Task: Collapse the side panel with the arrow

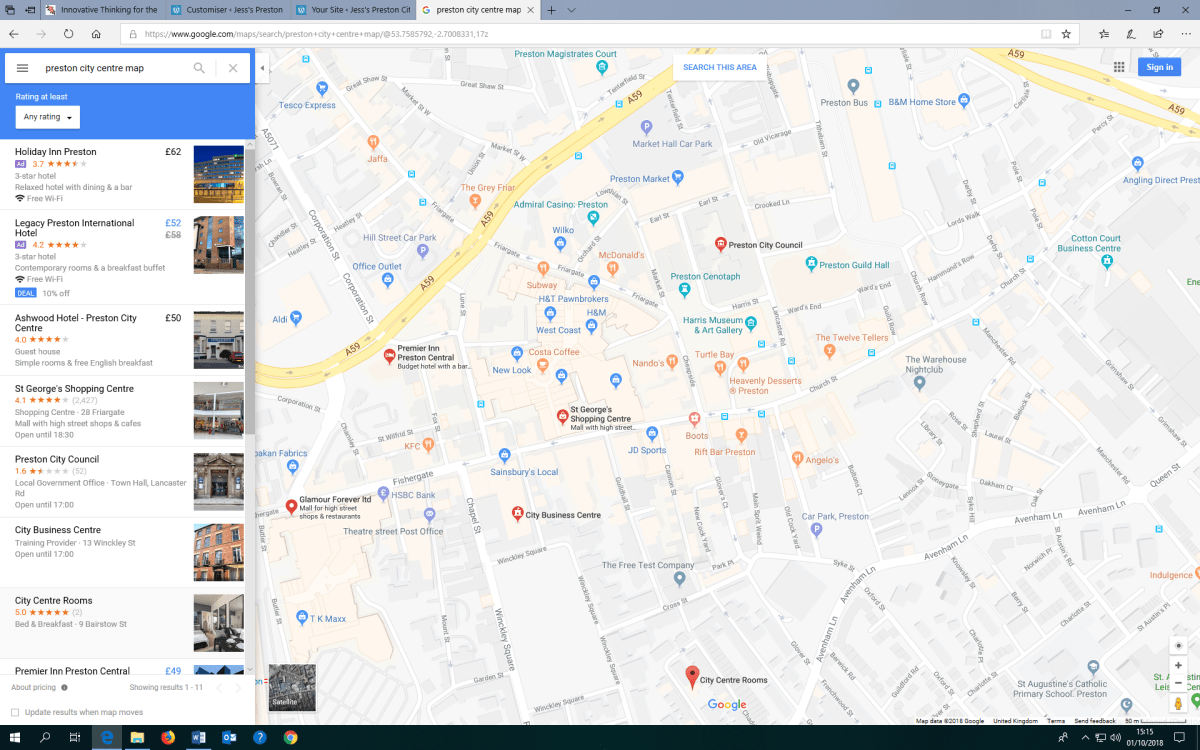Action: click(262, 68)
